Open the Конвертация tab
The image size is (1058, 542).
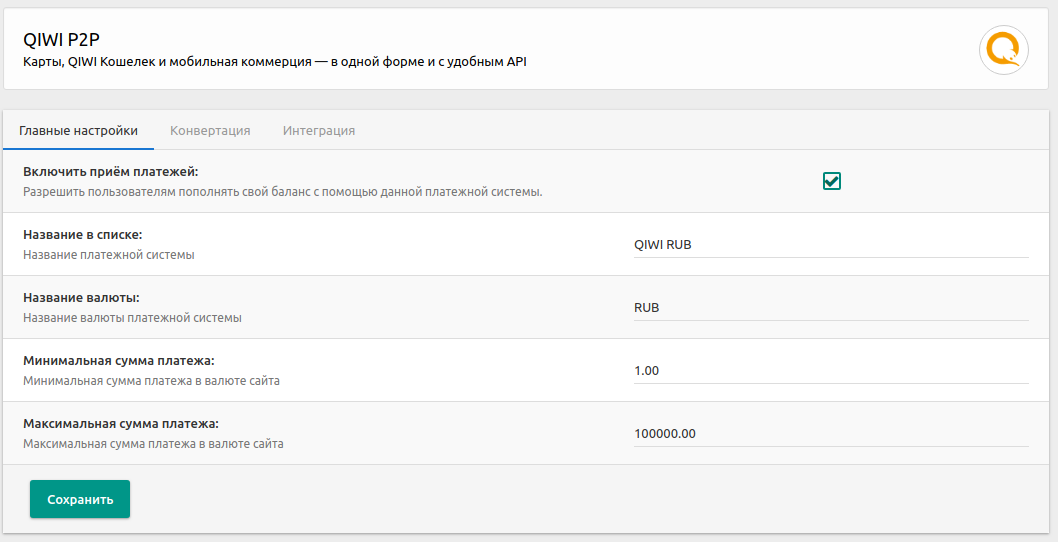point(210,130)
